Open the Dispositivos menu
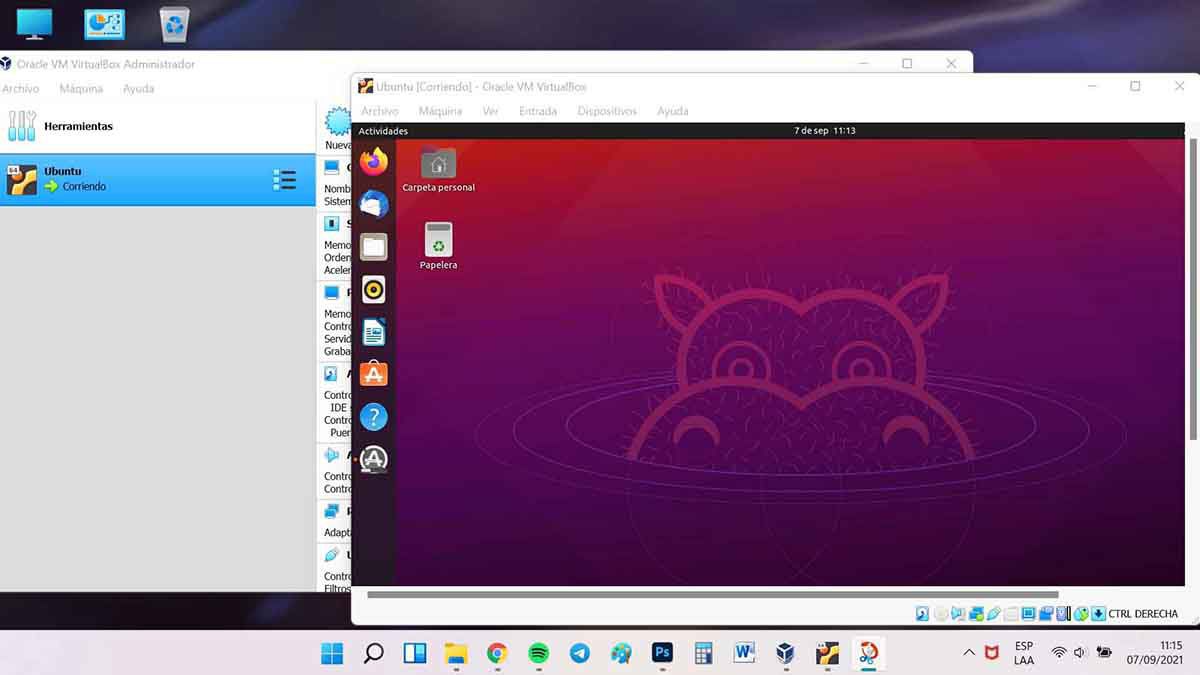This screenshot has width=1200, height=675. tap(607, 111)
